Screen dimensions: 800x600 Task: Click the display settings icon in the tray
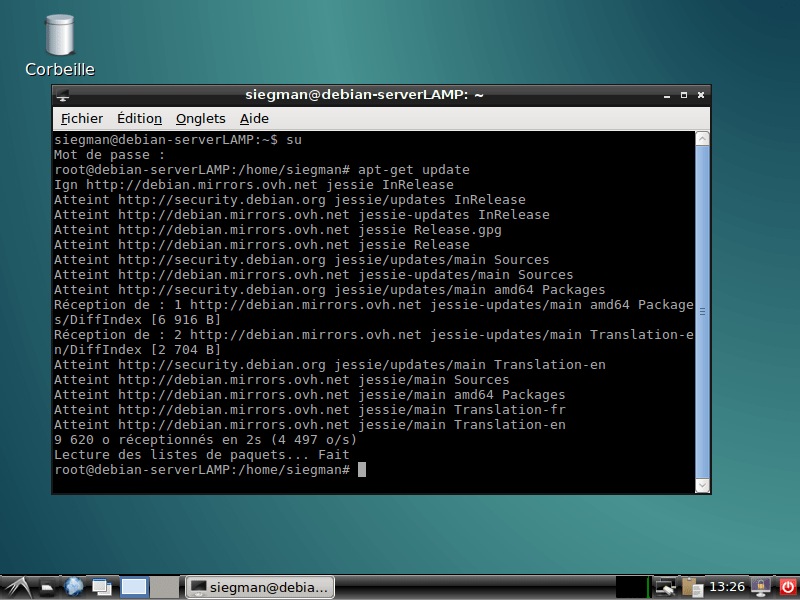pos(664,587)
